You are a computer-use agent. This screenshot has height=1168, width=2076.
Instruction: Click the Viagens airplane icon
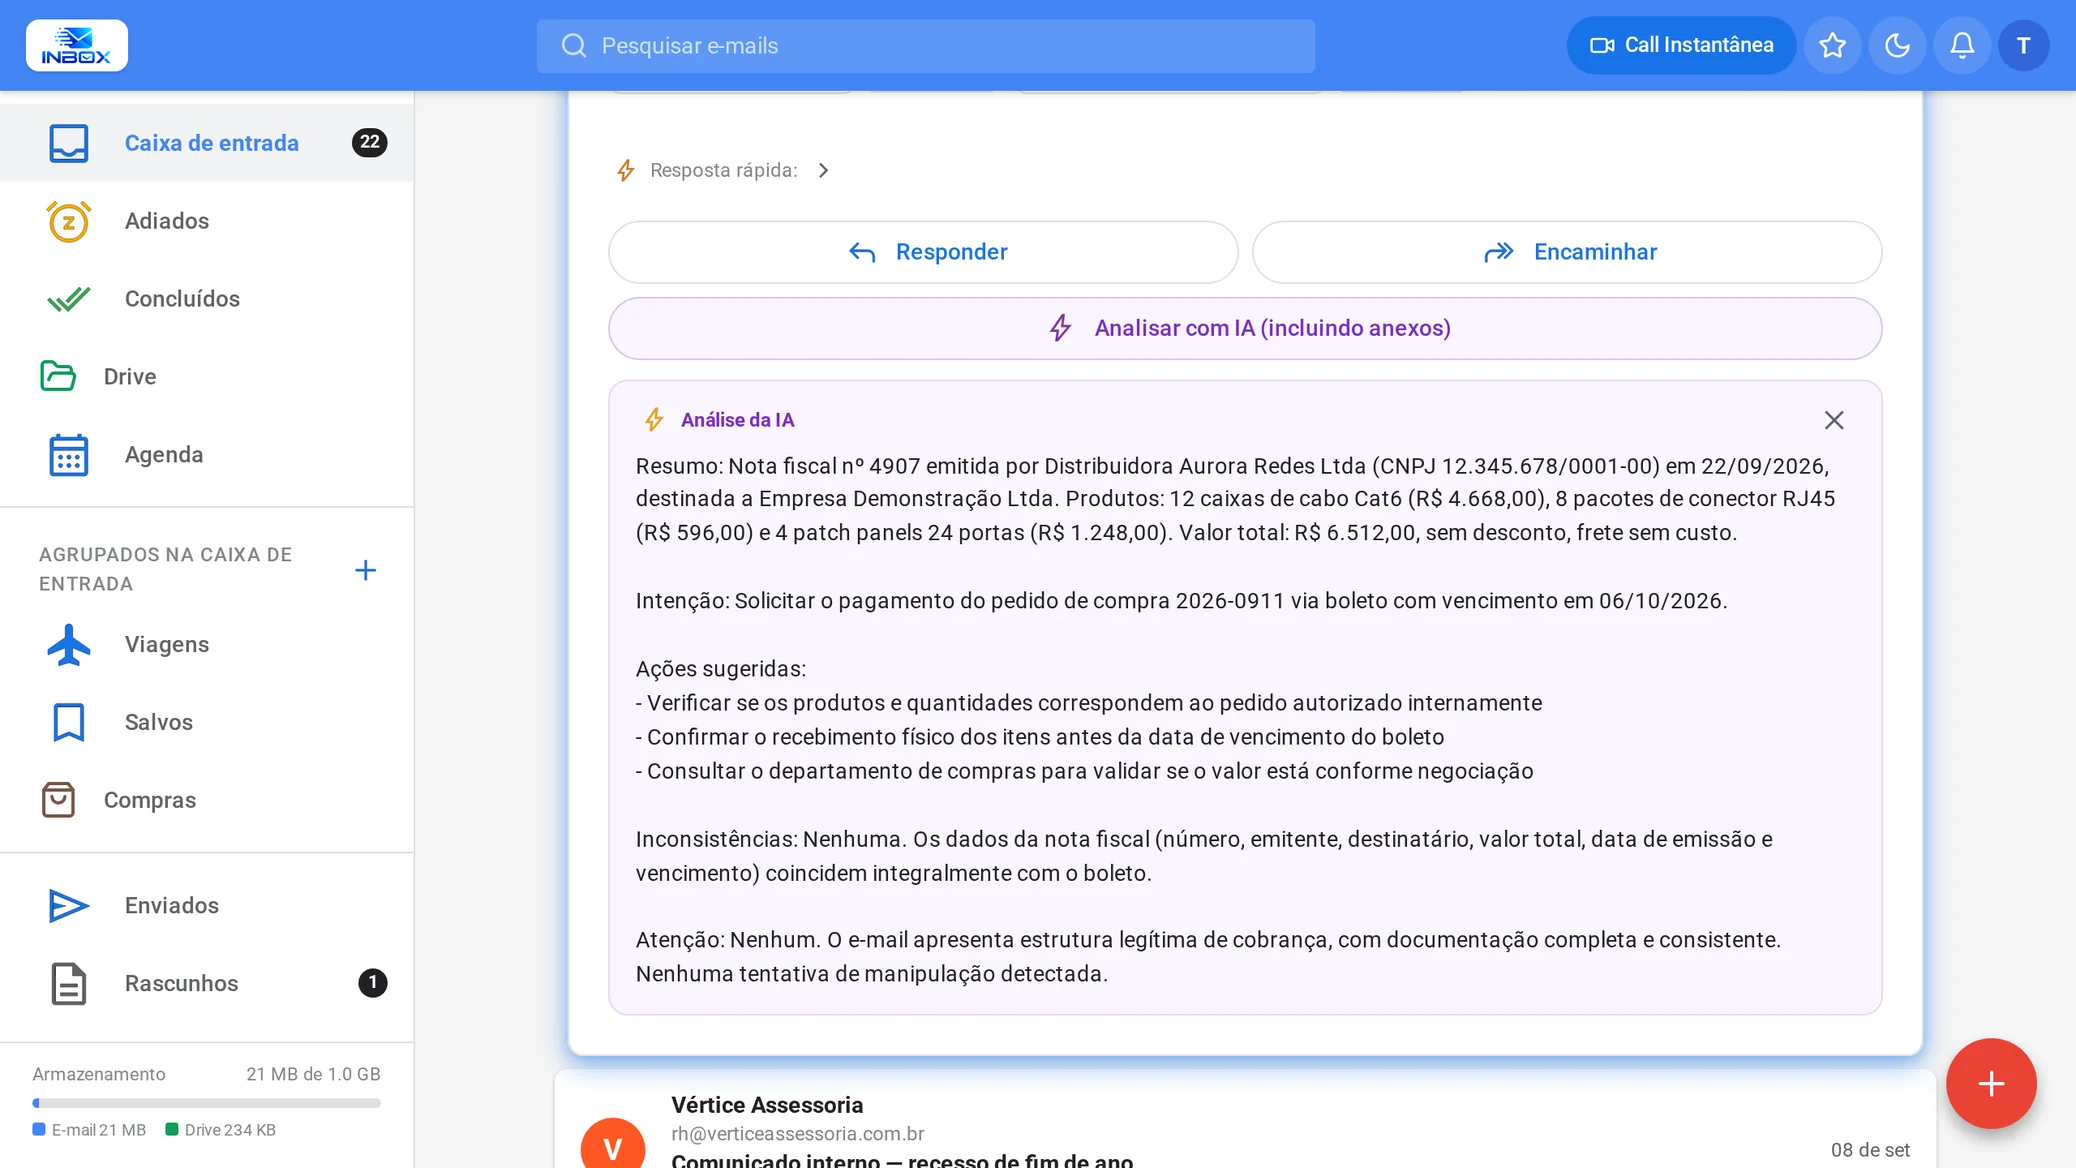click(69, 645)
